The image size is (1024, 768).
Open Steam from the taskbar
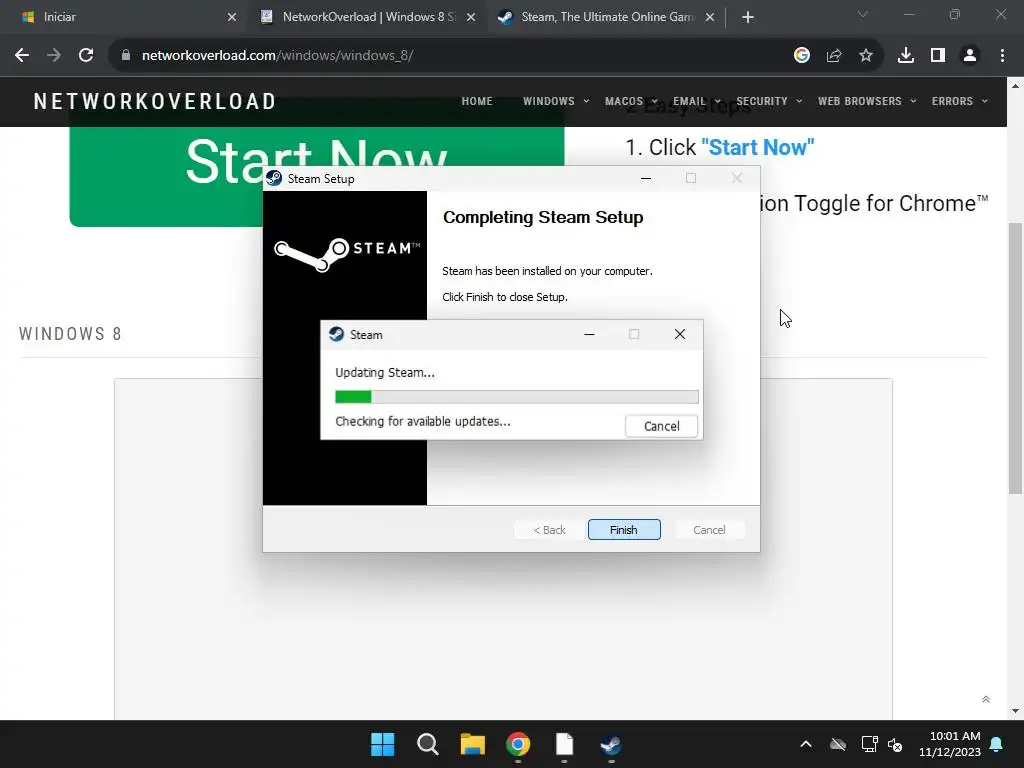click(611, 744)
